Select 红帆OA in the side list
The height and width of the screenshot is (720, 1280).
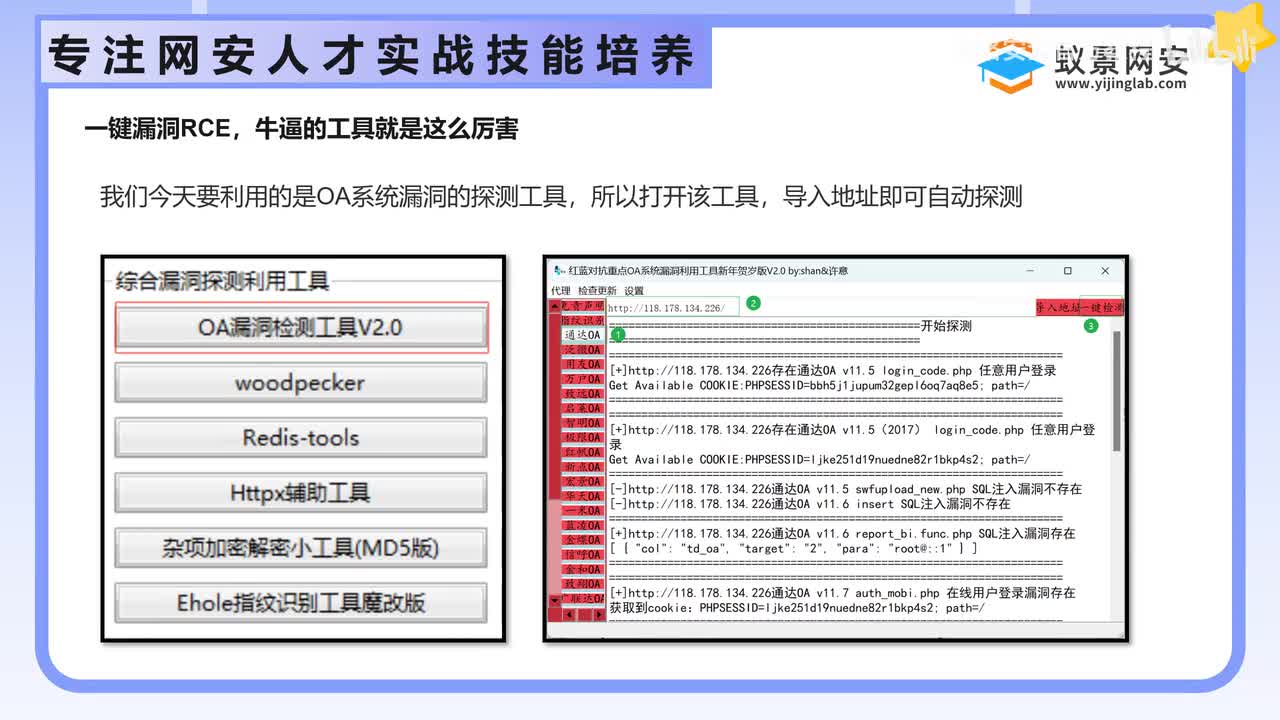click(583, 452)
